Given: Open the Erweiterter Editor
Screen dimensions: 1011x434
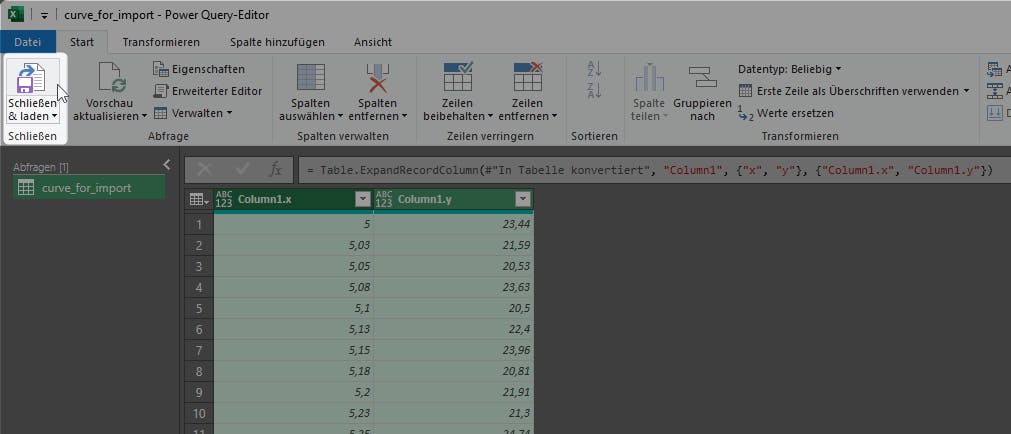Looking at the screenshot, I should coord(208,91).
